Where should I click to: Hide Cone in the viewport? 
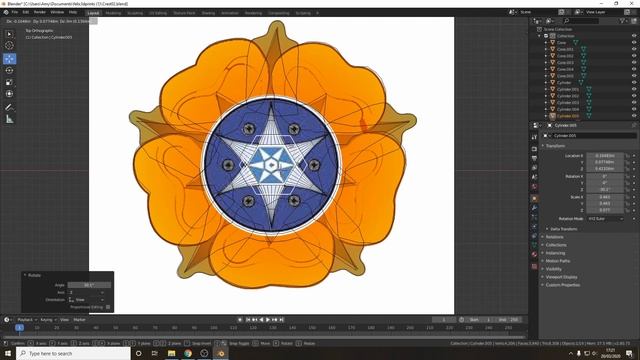pos(634,42)
